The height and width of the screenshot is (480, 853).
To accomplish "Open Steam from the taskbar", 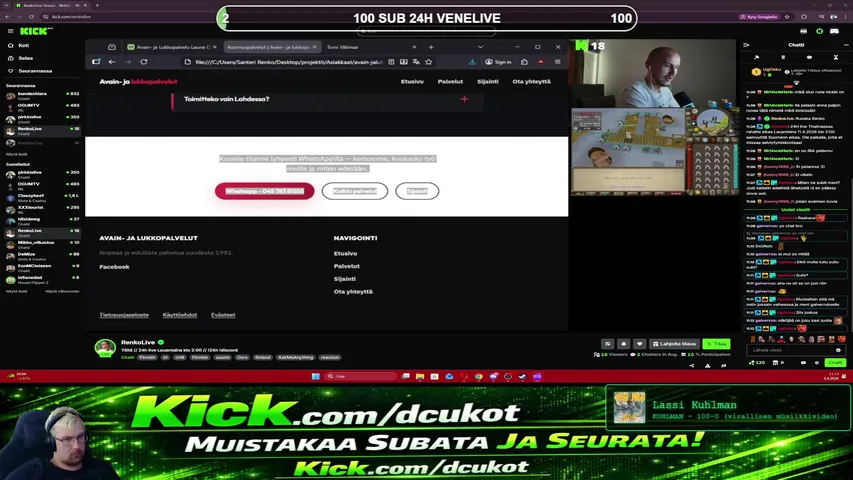I will coord(522,377).
